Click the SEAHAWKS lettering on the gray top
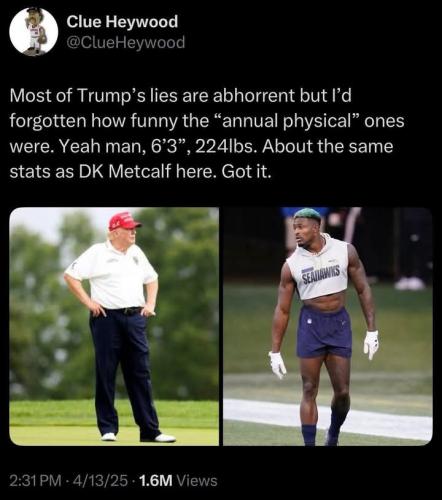Screen dimensions: 442x500 pyautogui.click(x=321, y=272)
